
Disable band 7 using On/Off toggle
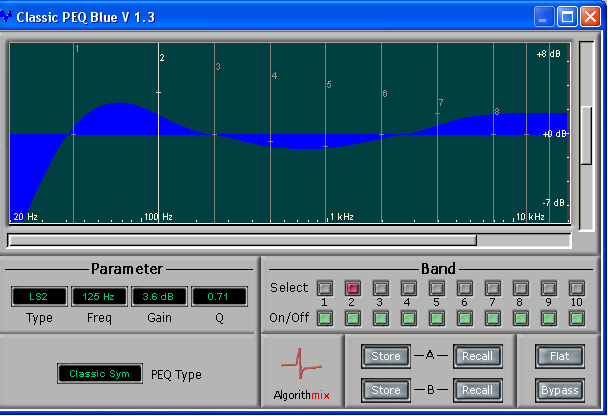pos(492,319)
